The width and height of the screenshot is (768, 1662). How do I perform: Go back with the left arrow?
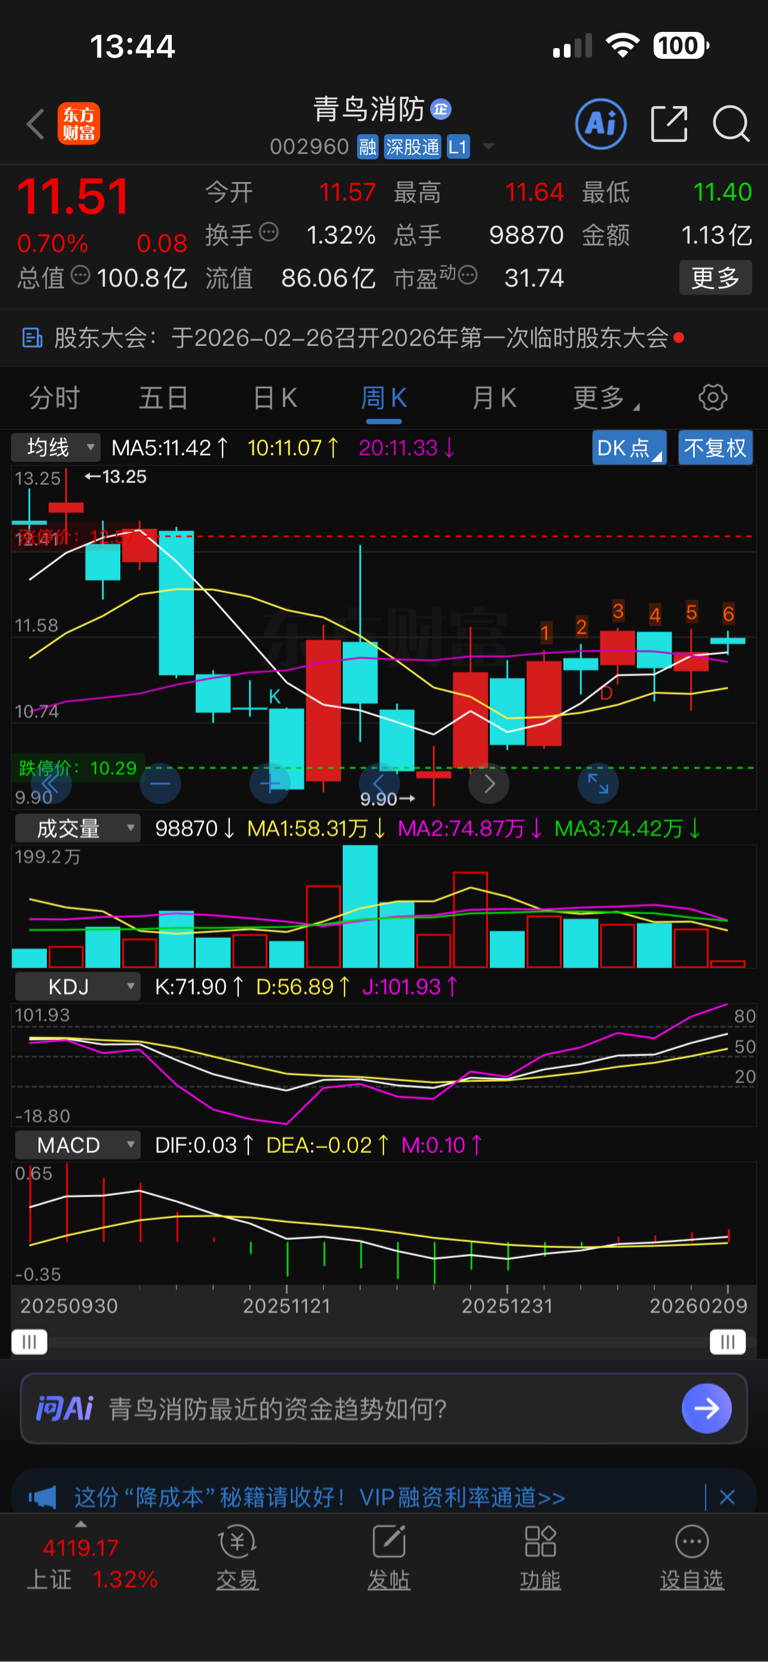pyautogui.click(x=36, y=125)
